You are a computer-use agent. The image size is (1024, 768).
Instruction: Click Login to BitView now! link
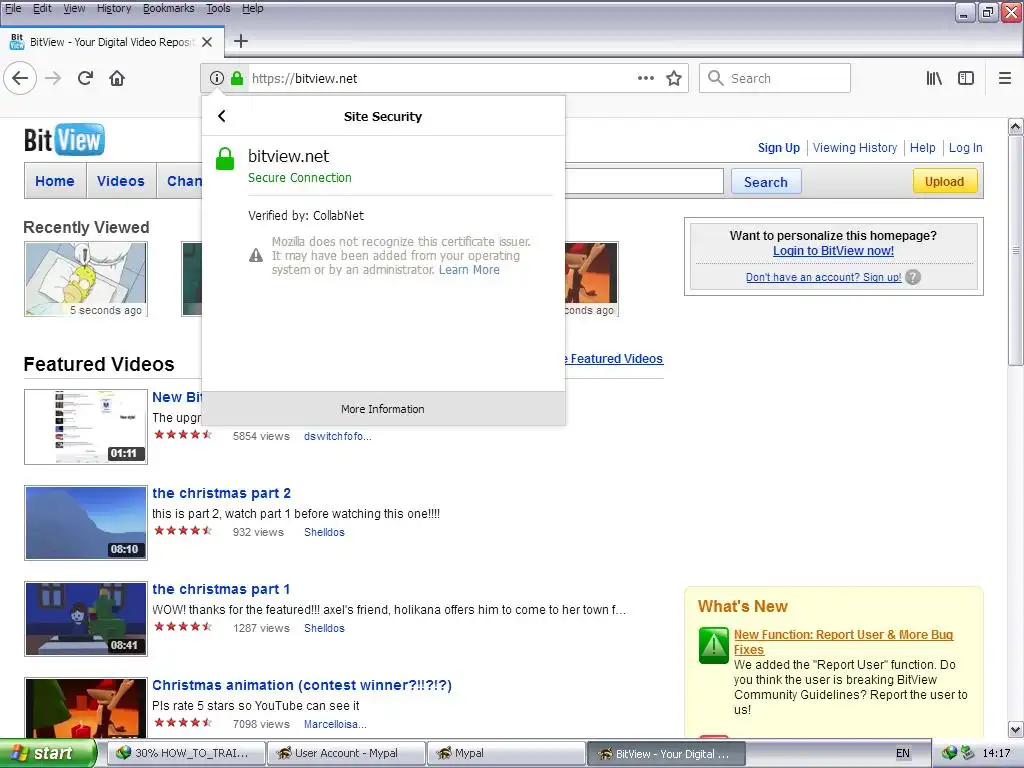(x=833, y=251)
